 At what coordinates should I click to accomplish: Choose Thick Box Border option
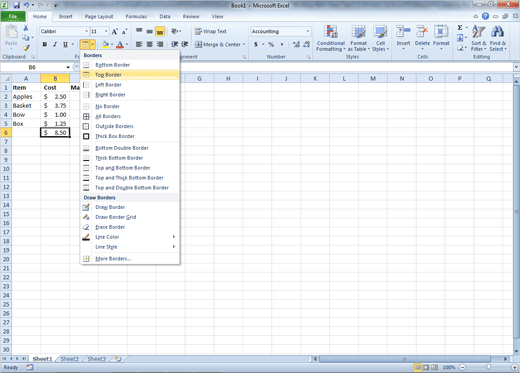(130, 136)
